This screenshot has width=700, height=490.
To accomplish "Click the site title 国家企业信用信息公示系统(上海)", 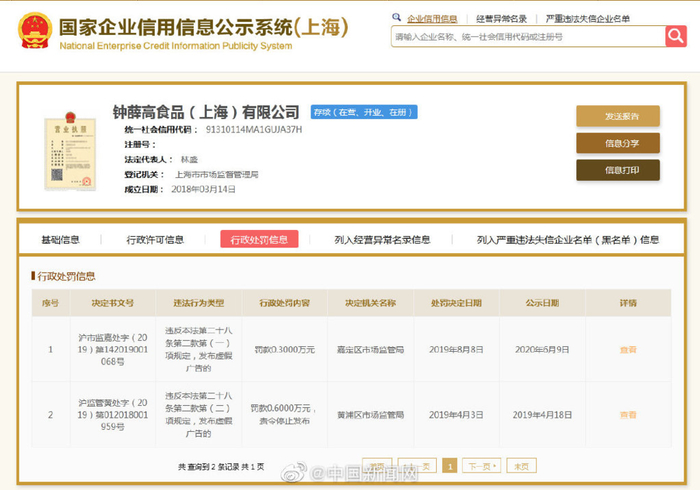I will (203, 27).
